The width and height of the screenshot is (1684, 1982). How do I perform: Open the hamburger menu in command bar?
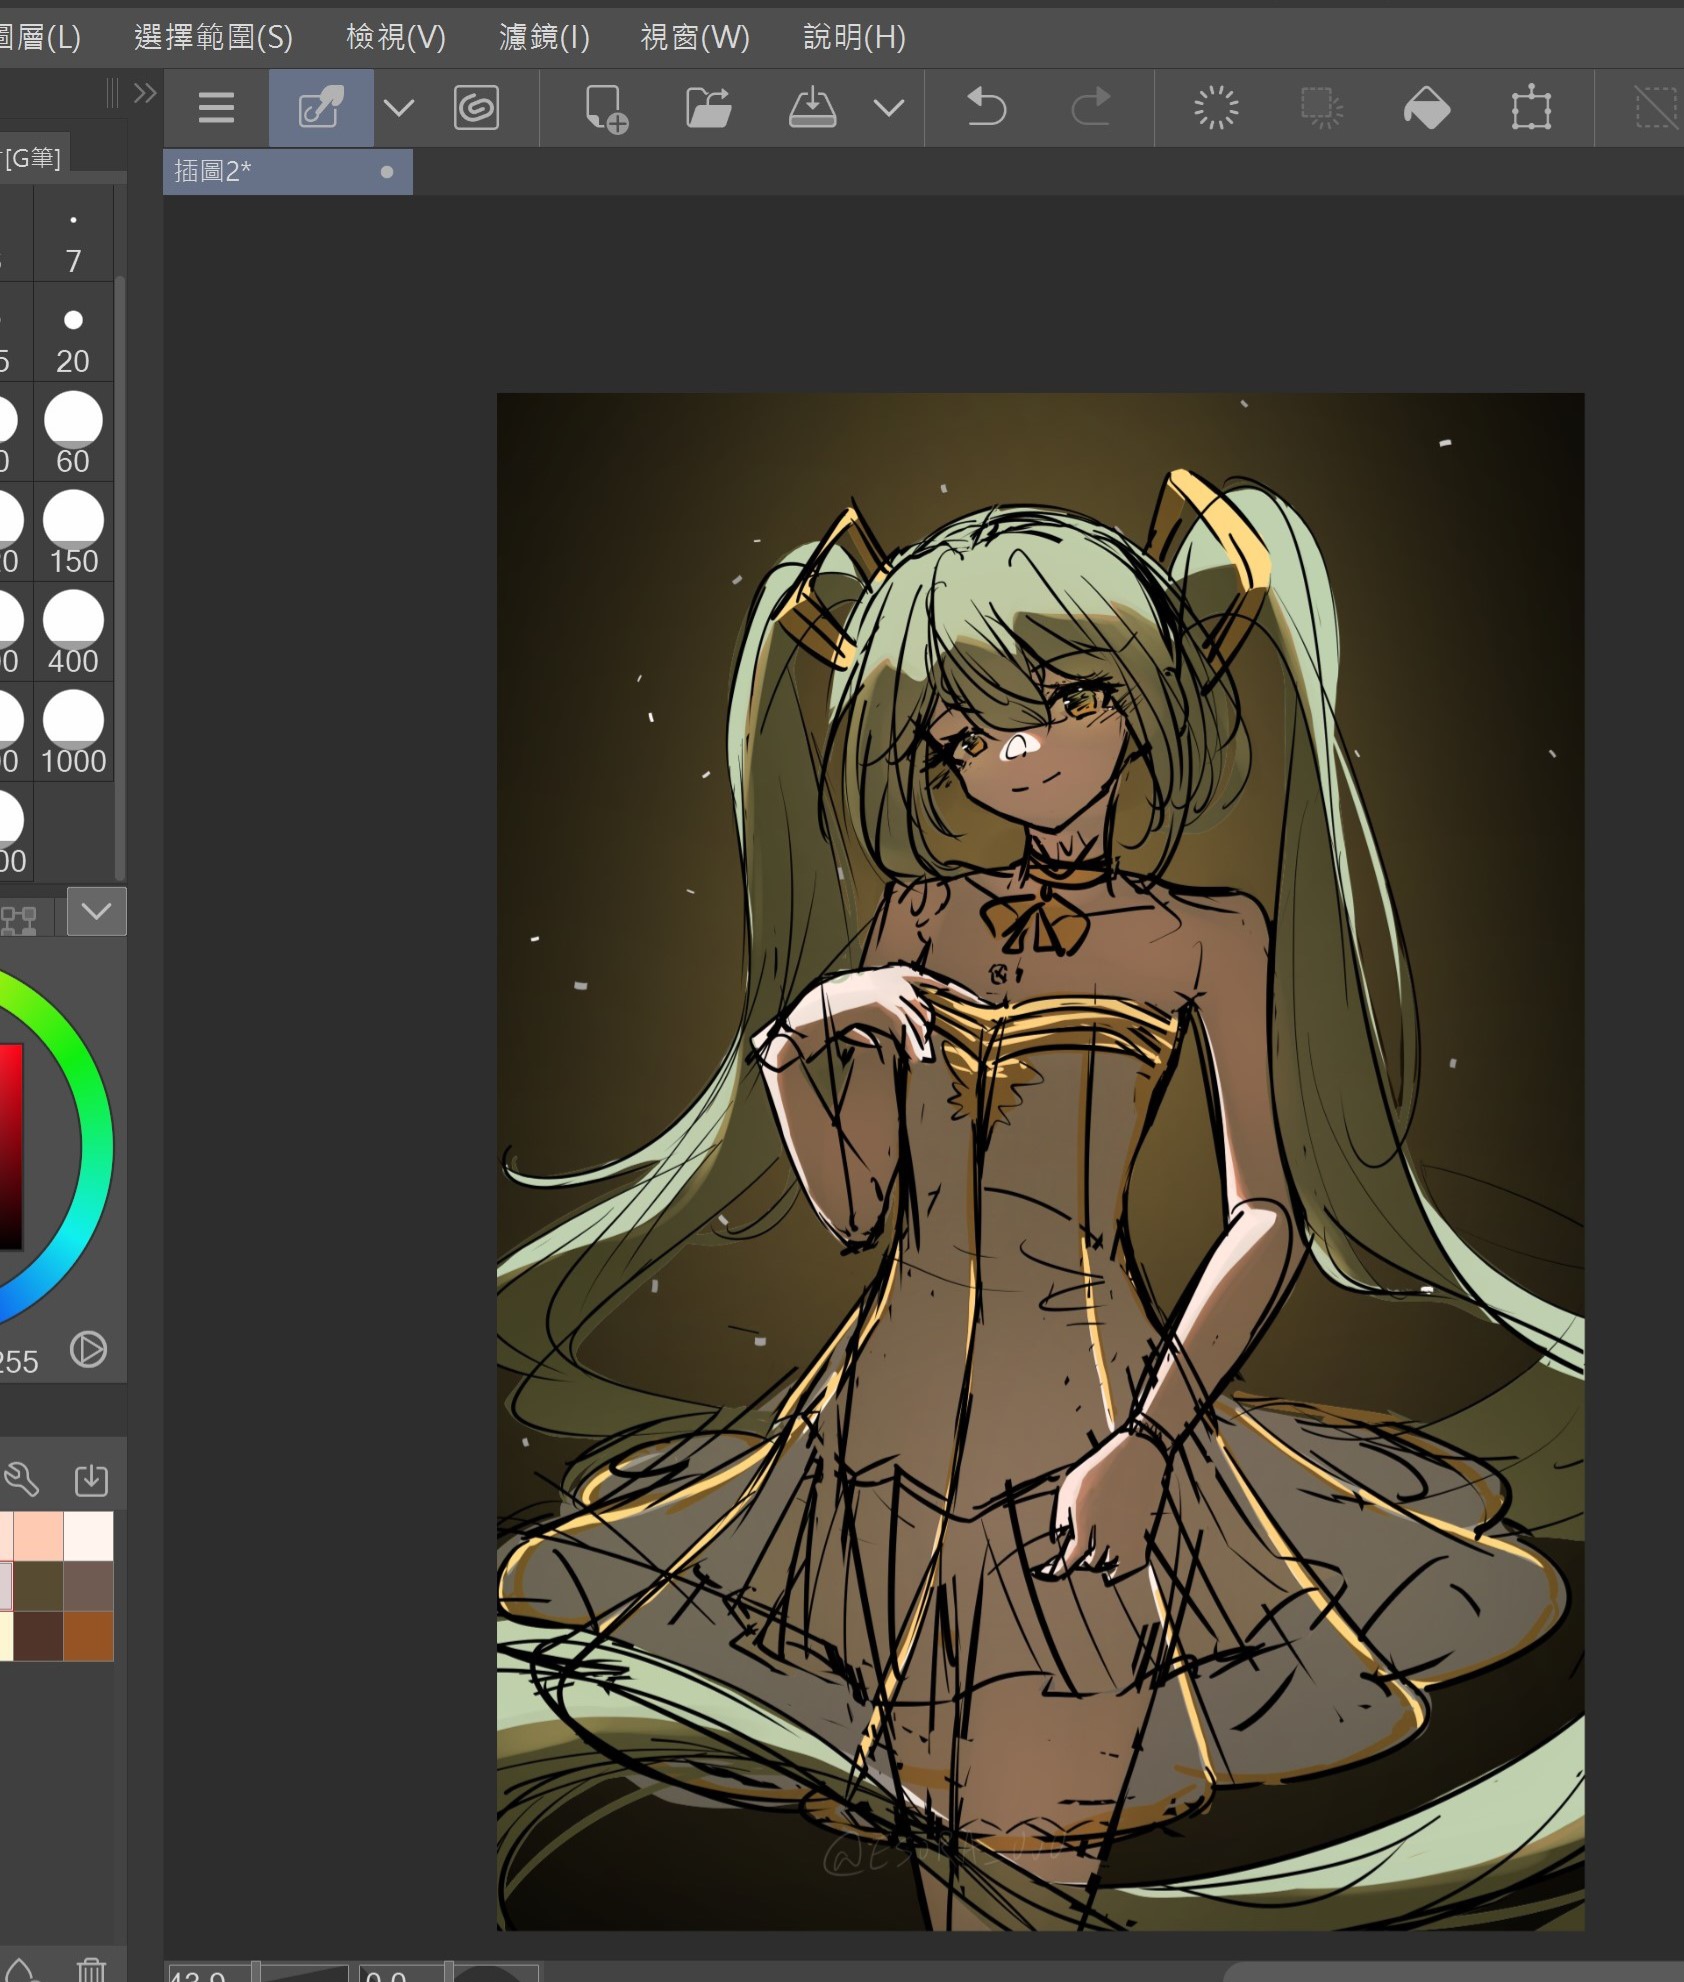pyautogui.click(x=216, y=107)
